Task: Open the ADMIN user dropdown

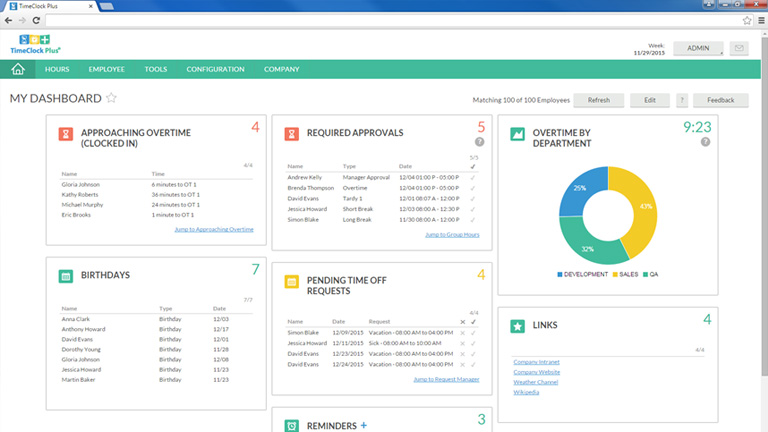Action: point(698,48)
